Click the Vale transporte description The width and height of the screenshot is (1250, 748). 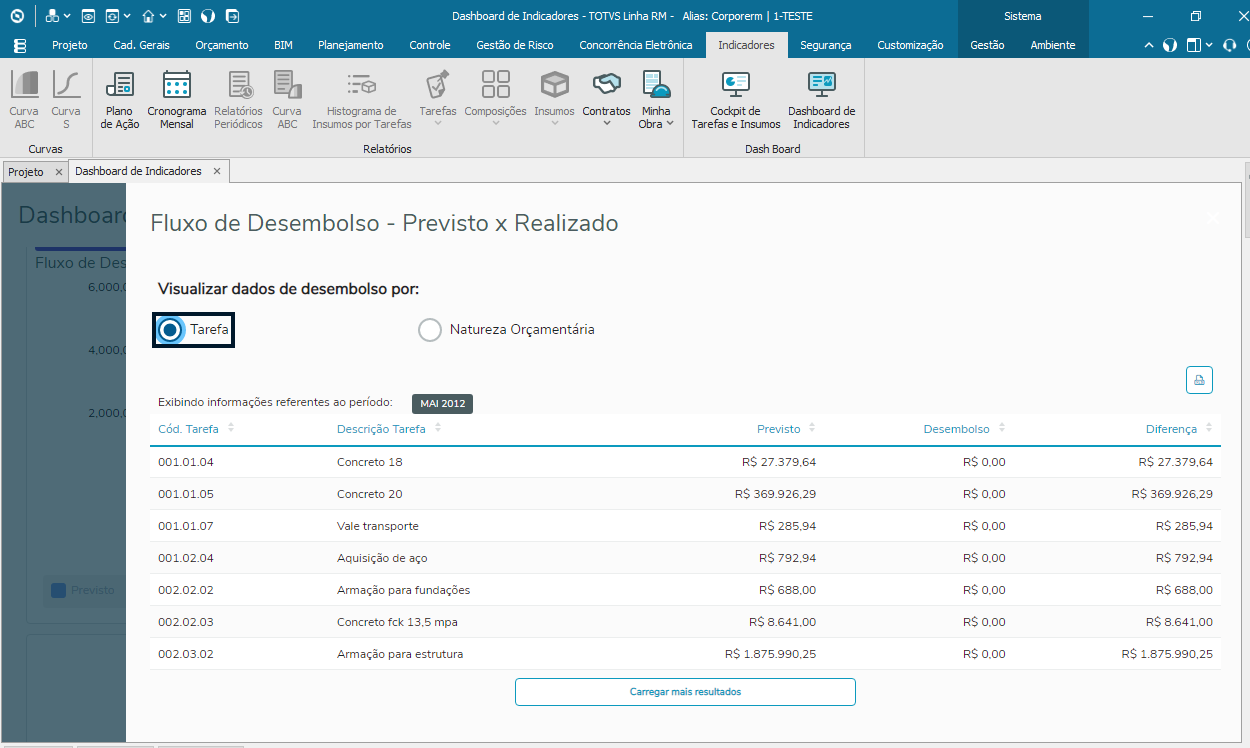click(x=378, y=526)
